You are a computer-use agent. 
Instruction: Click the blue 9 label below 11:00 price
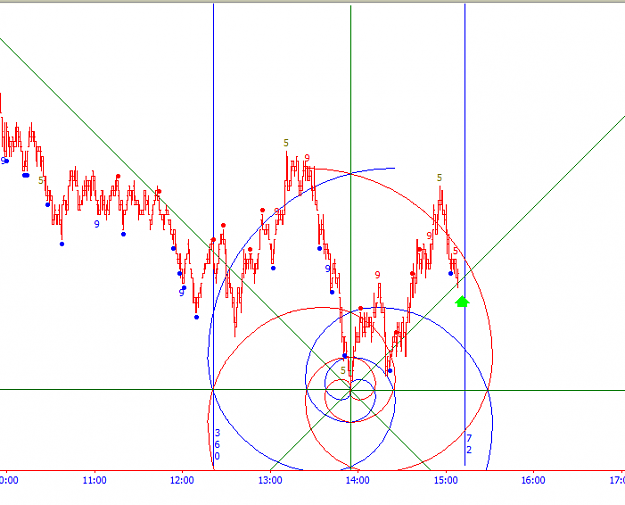tap(96, 224)
